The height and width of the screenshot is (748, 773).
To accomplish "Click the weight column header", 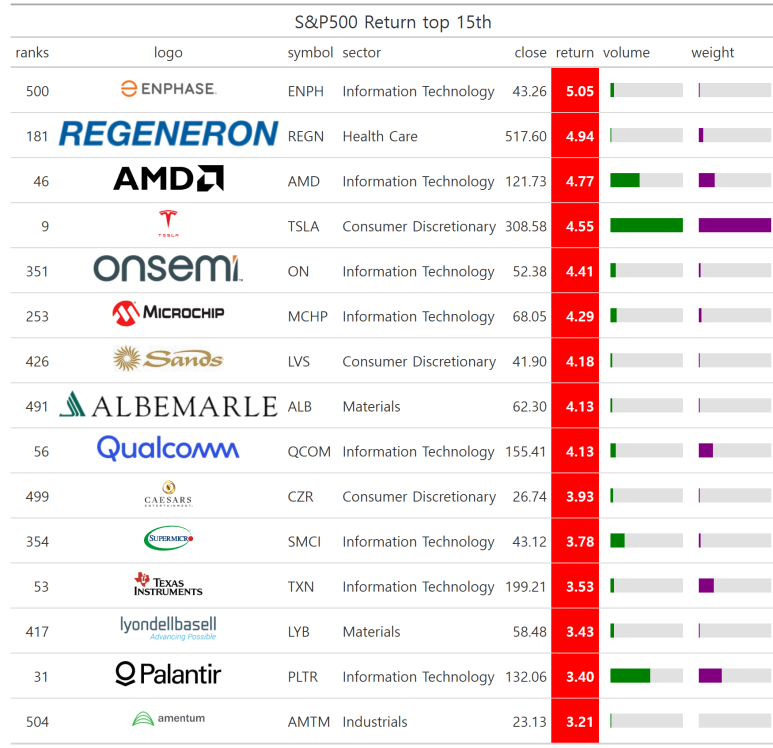I will click(x=712, y=52).
